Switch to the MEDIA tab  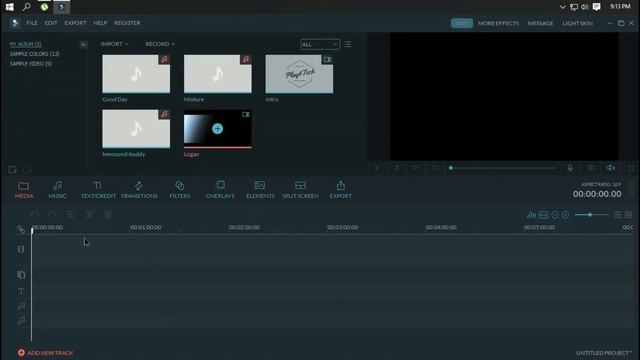pyautogui.click(x=24, y=190)
